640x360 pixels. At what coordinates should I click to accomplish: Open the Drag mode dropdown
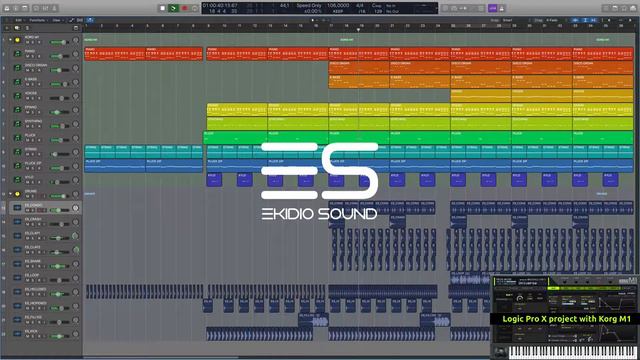[552, 20]
